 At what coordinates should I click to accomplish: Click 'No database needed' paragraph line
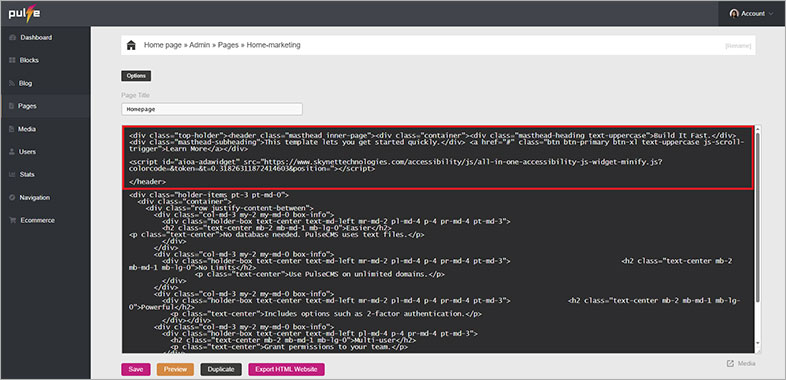click(x=277, y=234)
